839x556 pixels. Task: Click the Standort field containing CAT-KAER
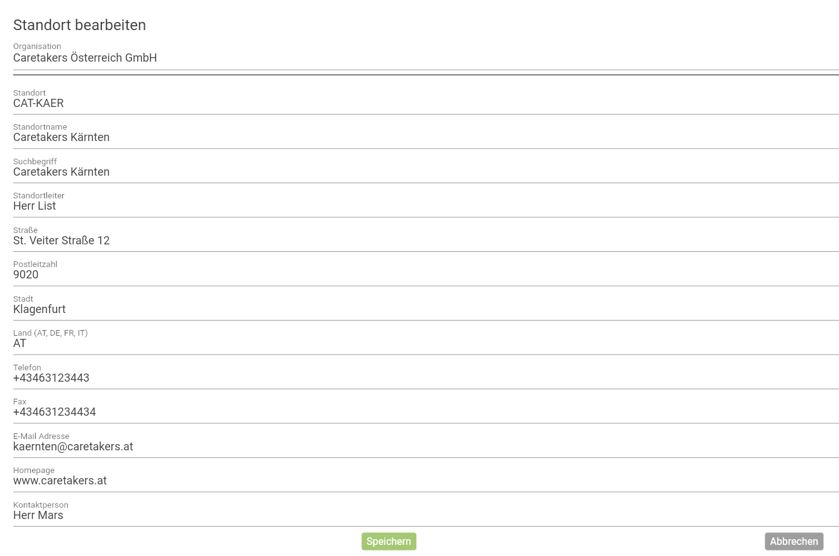[420, 103]
